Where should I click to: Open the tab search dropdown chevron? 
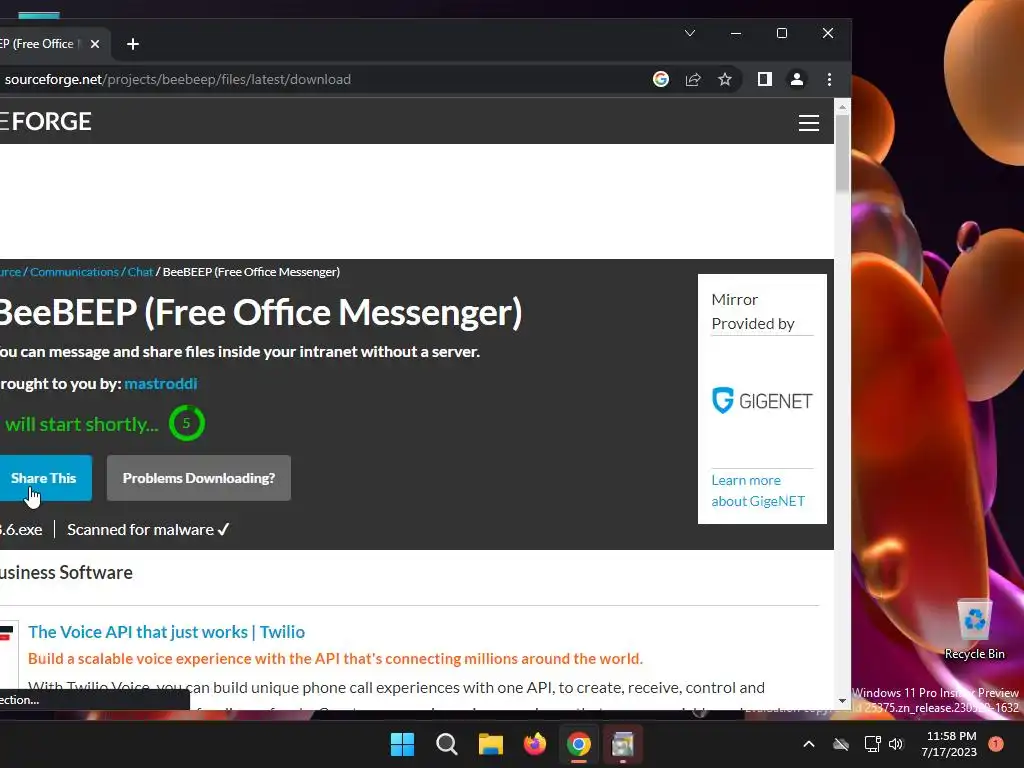pyautogui.click(x=690, y=33)
